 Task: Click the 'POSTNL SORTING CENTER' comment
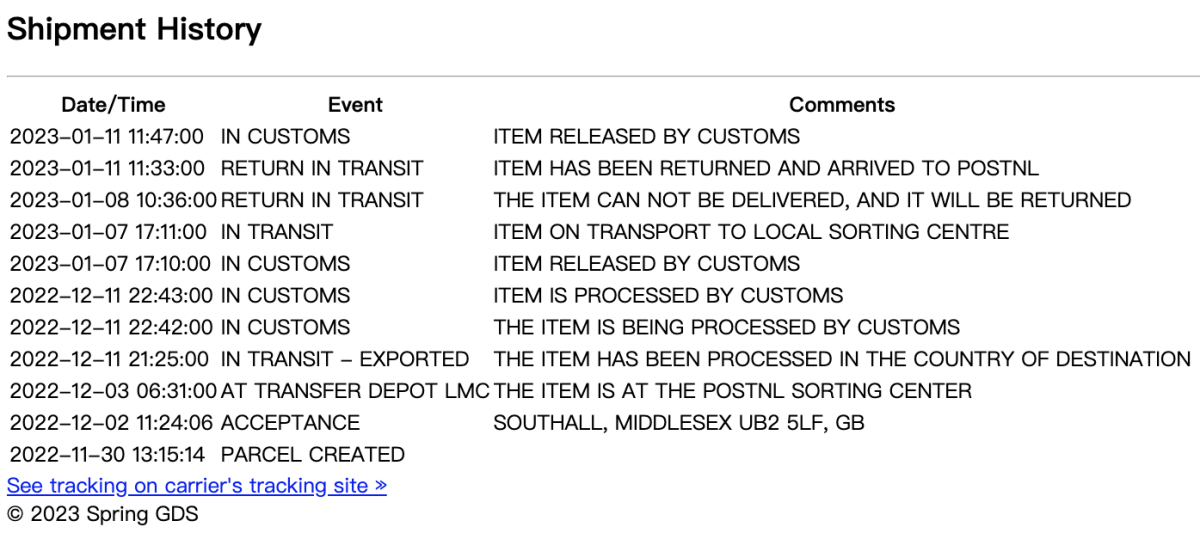tap(732, 391)
